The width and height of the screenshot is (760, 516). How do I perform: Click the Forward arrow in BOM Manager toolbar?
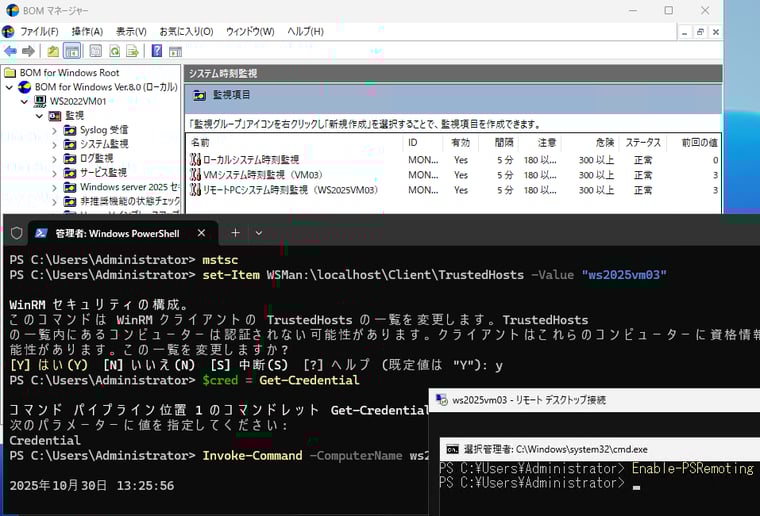29,50
